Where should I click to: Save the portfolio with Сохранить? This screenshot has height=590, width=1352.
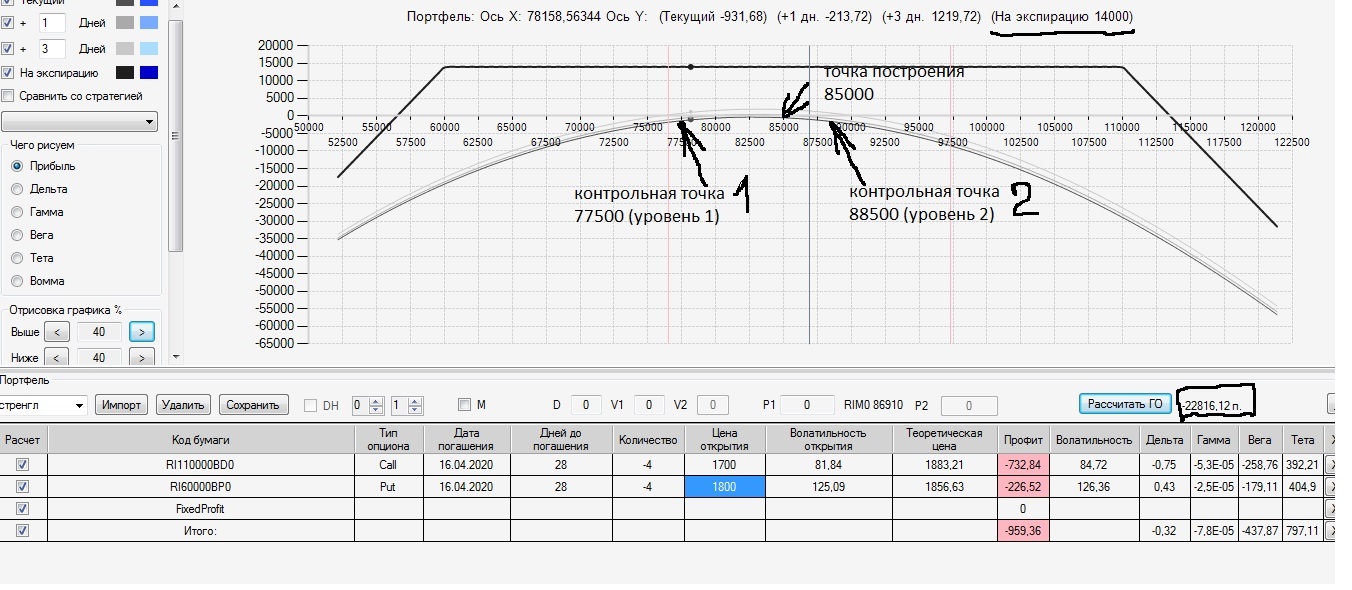253,405
